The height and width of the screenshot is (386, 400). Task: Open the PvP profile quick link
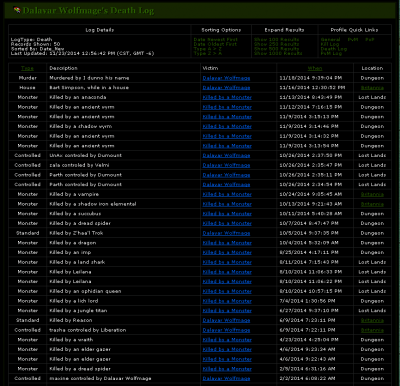click(370, 39)
